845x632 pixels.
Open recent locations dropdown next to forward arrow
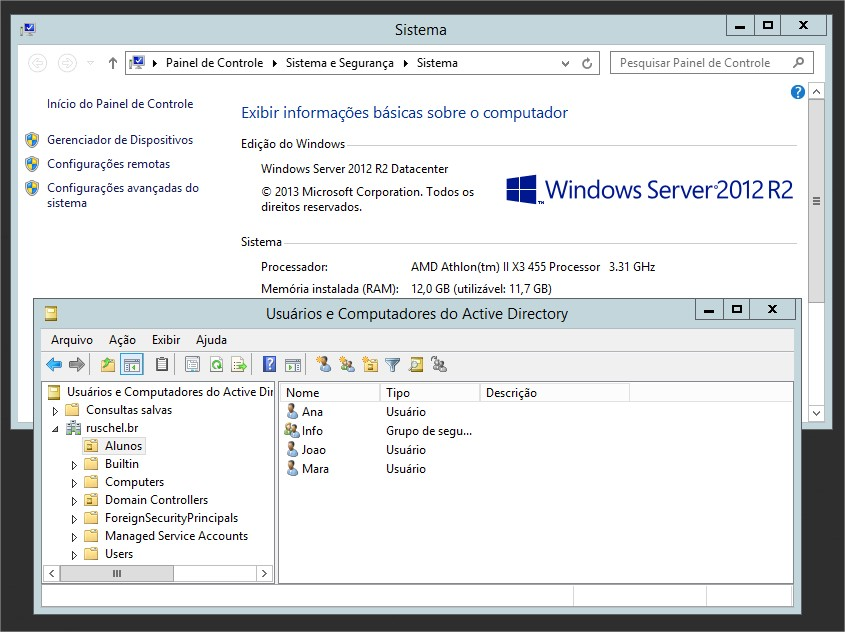point(91,63)
